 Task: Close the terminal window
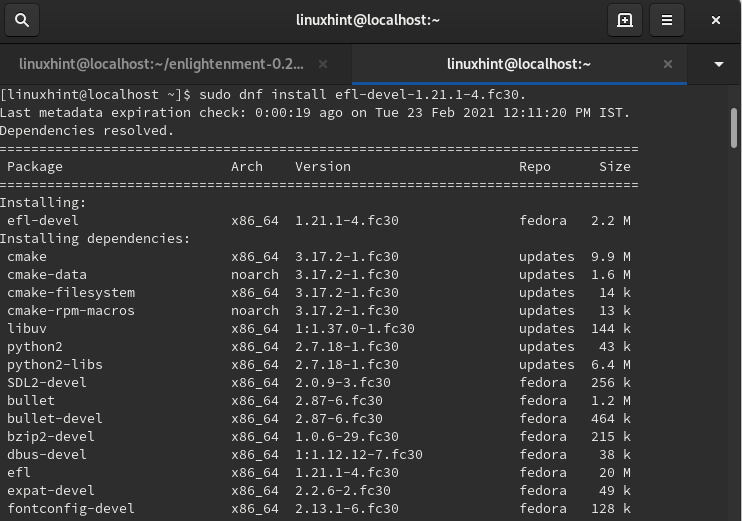coord(717,19)
